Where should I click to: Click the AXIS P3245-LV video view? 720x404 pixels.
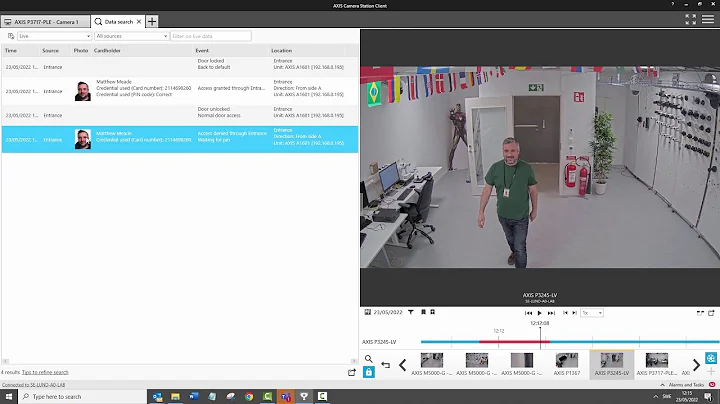click(540, 168)
